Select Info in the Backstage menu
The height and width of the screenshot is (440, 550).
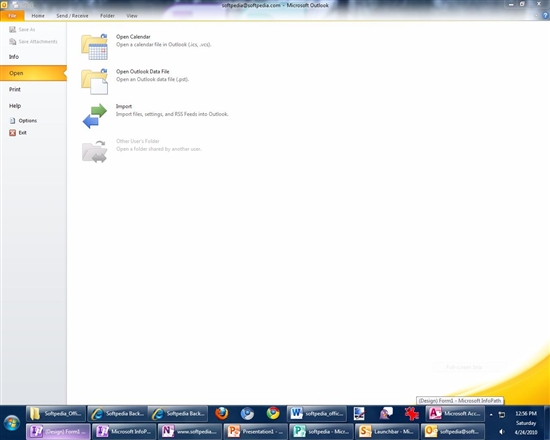click(33, 56)
